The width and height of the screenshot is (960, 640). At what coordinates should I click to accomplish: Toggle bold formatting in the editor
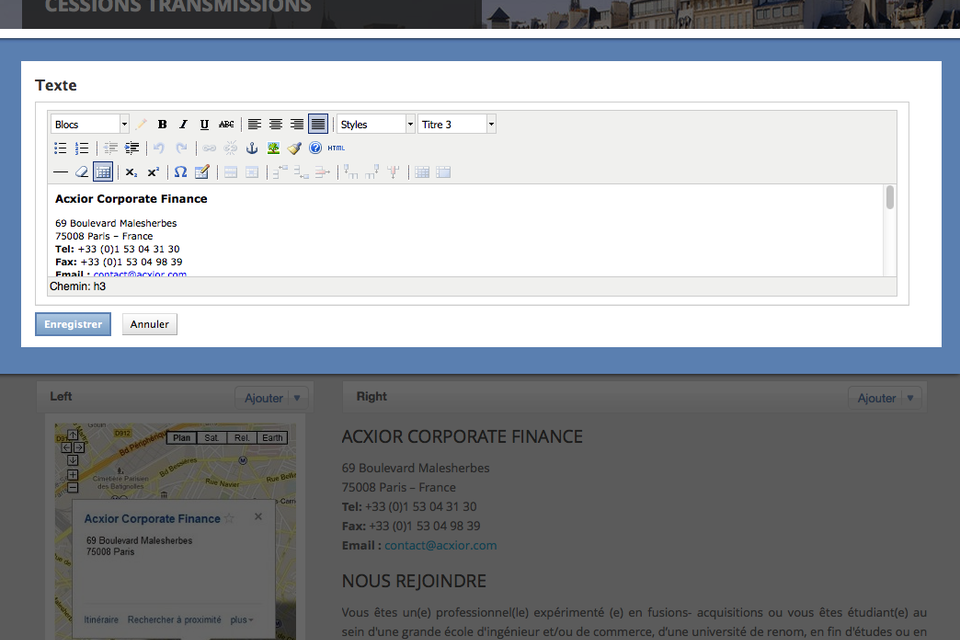click(162, 125)
